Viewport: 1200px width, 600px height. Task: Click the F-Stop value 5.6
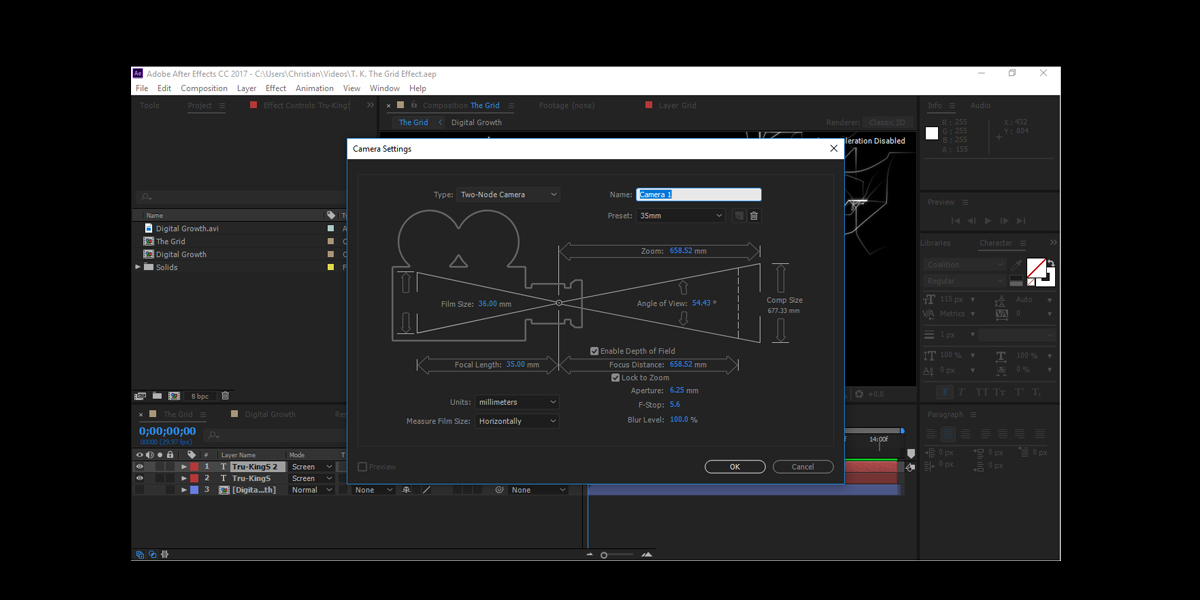point(675,405)
